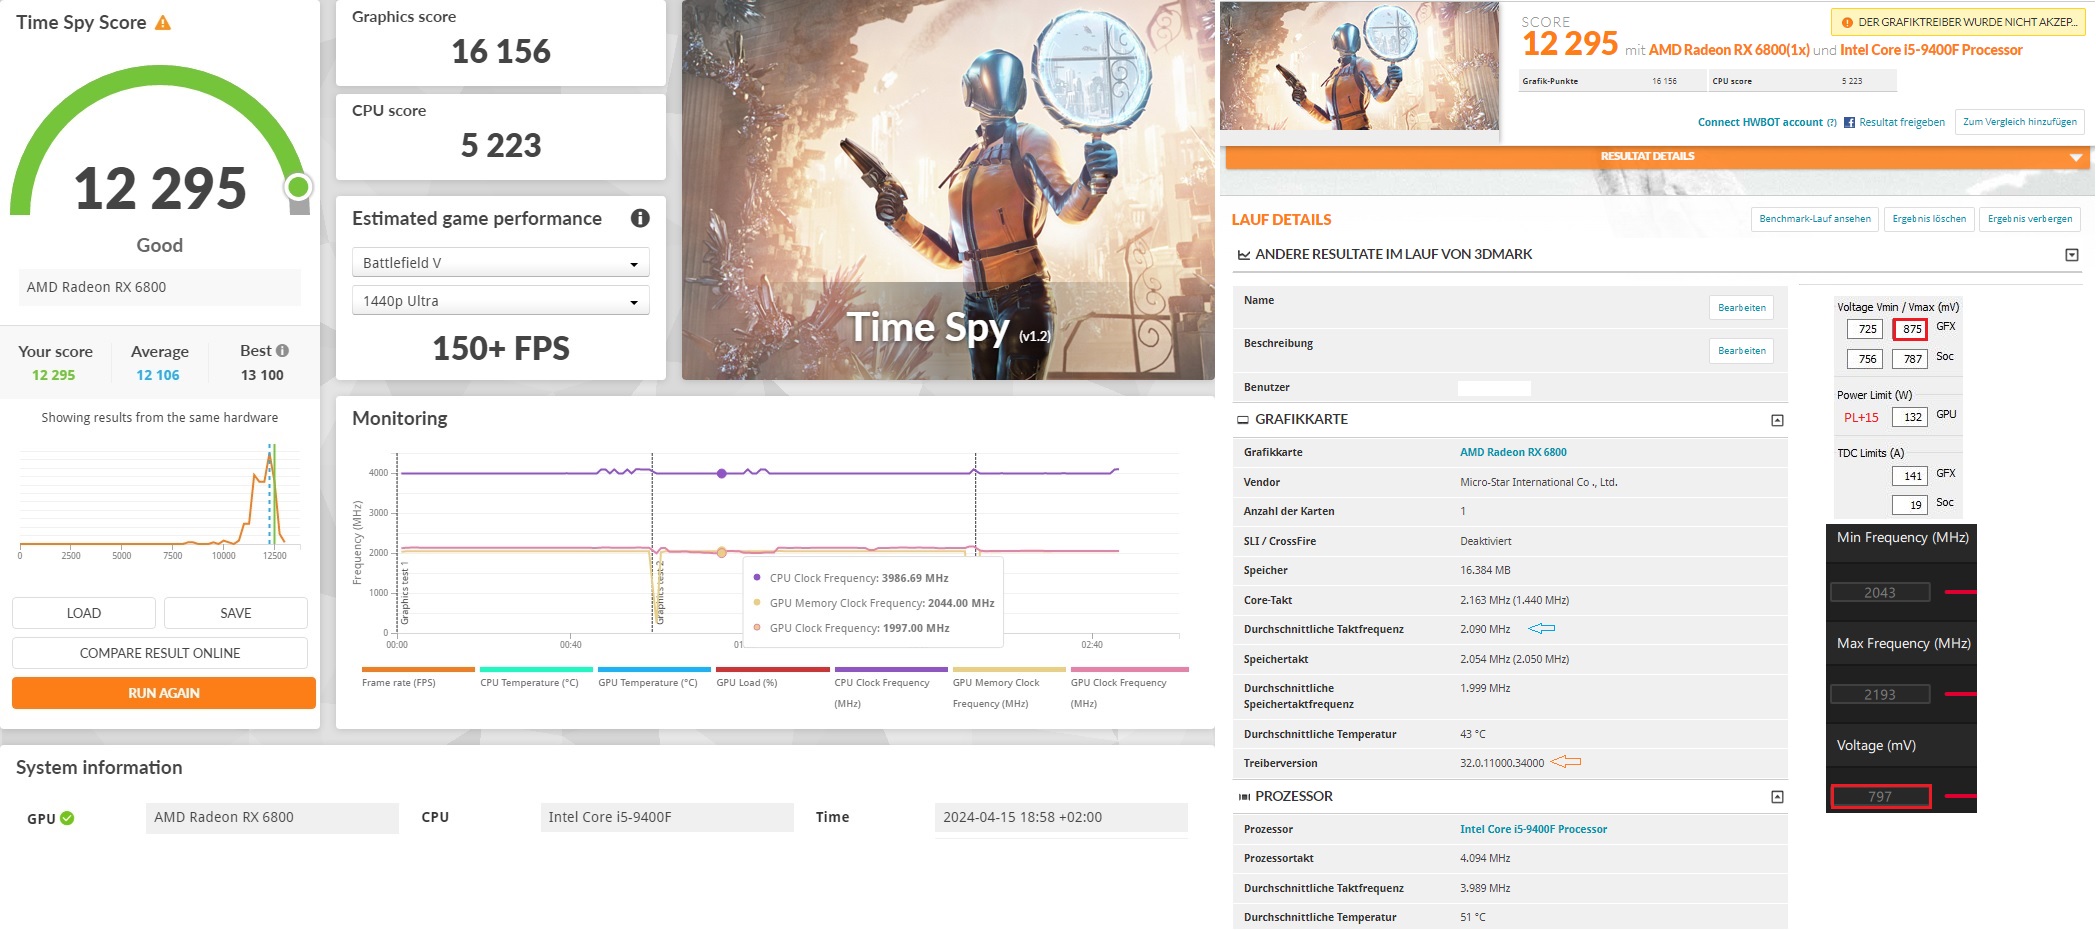Click the SAVE button

tap(236, 613)
